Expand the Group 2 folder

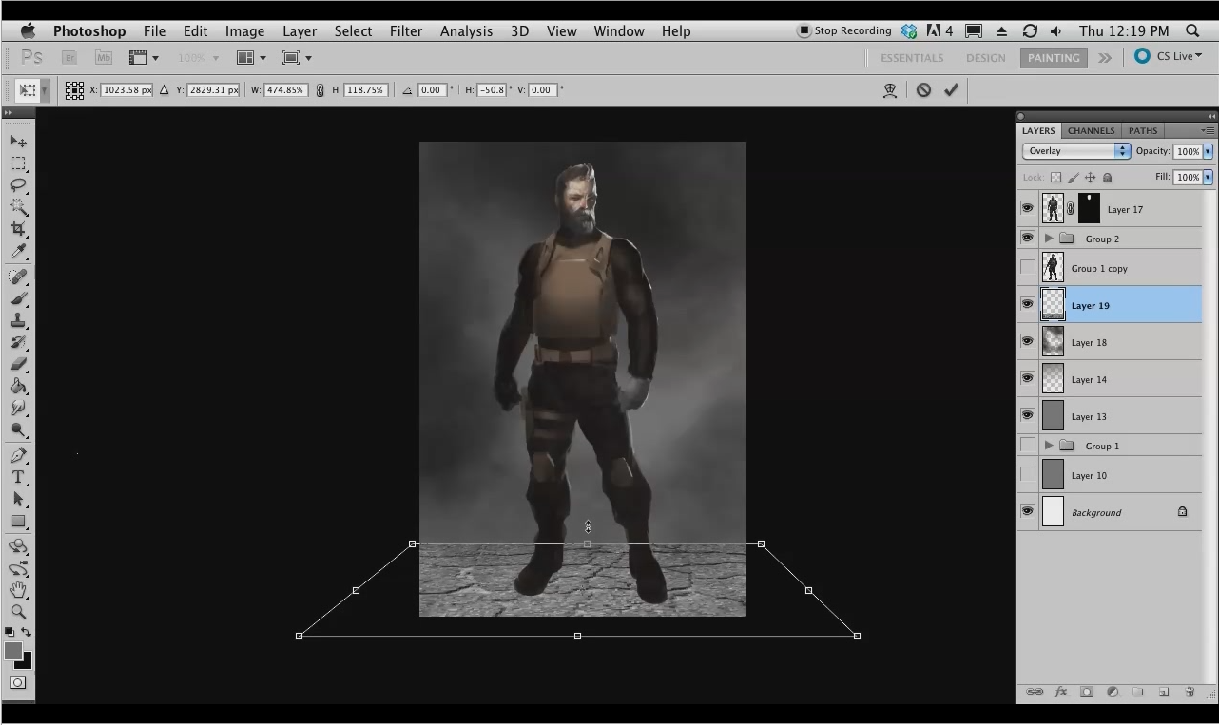pyautogui.click(x=1049, y=238)
